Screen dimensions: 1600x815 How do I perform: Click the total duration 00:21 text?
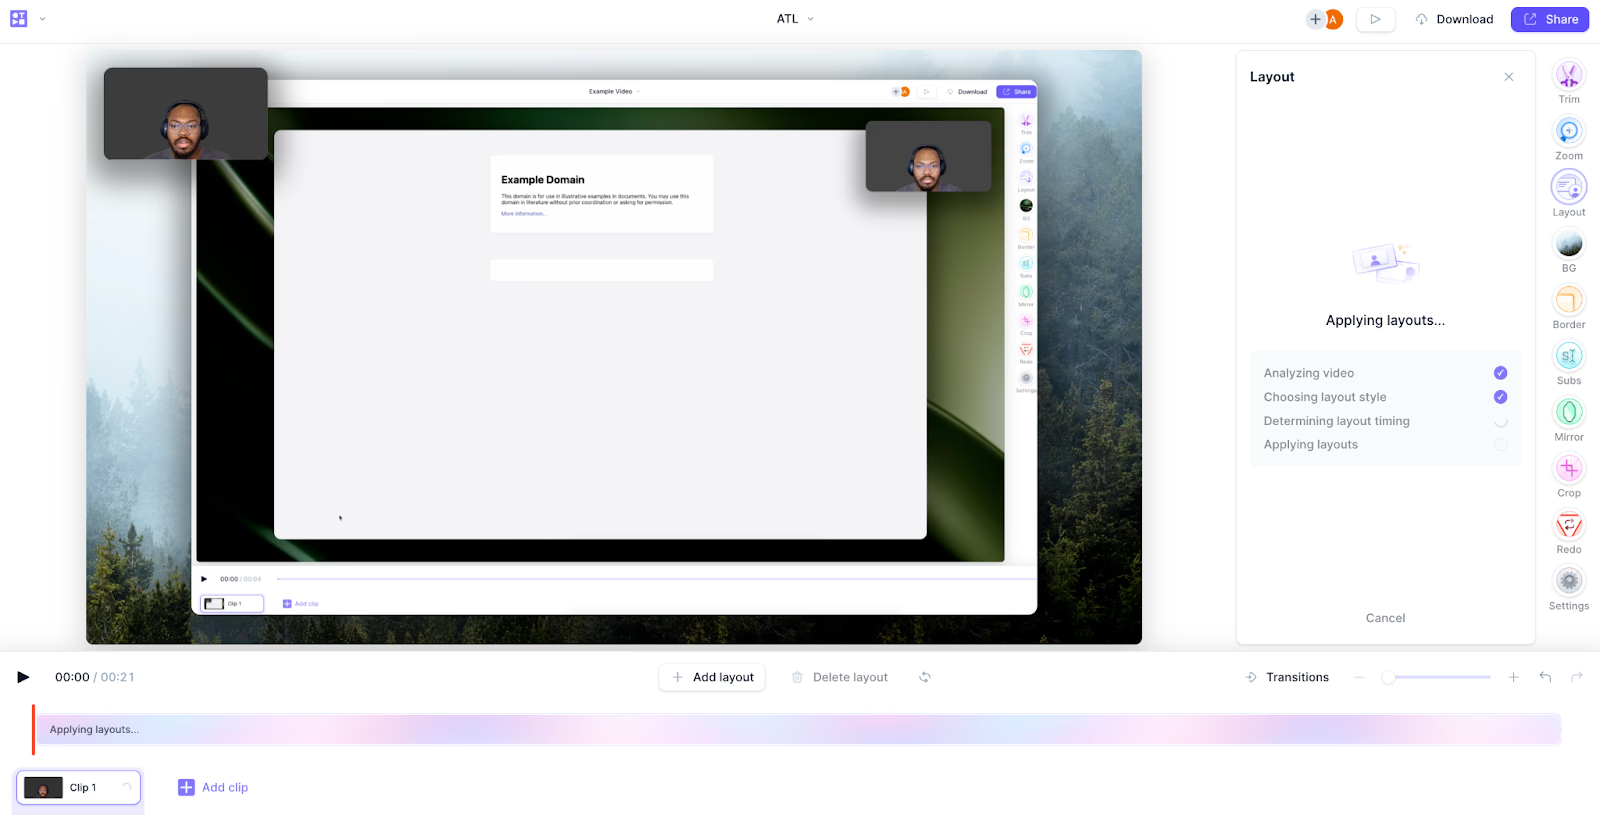pyautogui.click(x=117, y=677)
